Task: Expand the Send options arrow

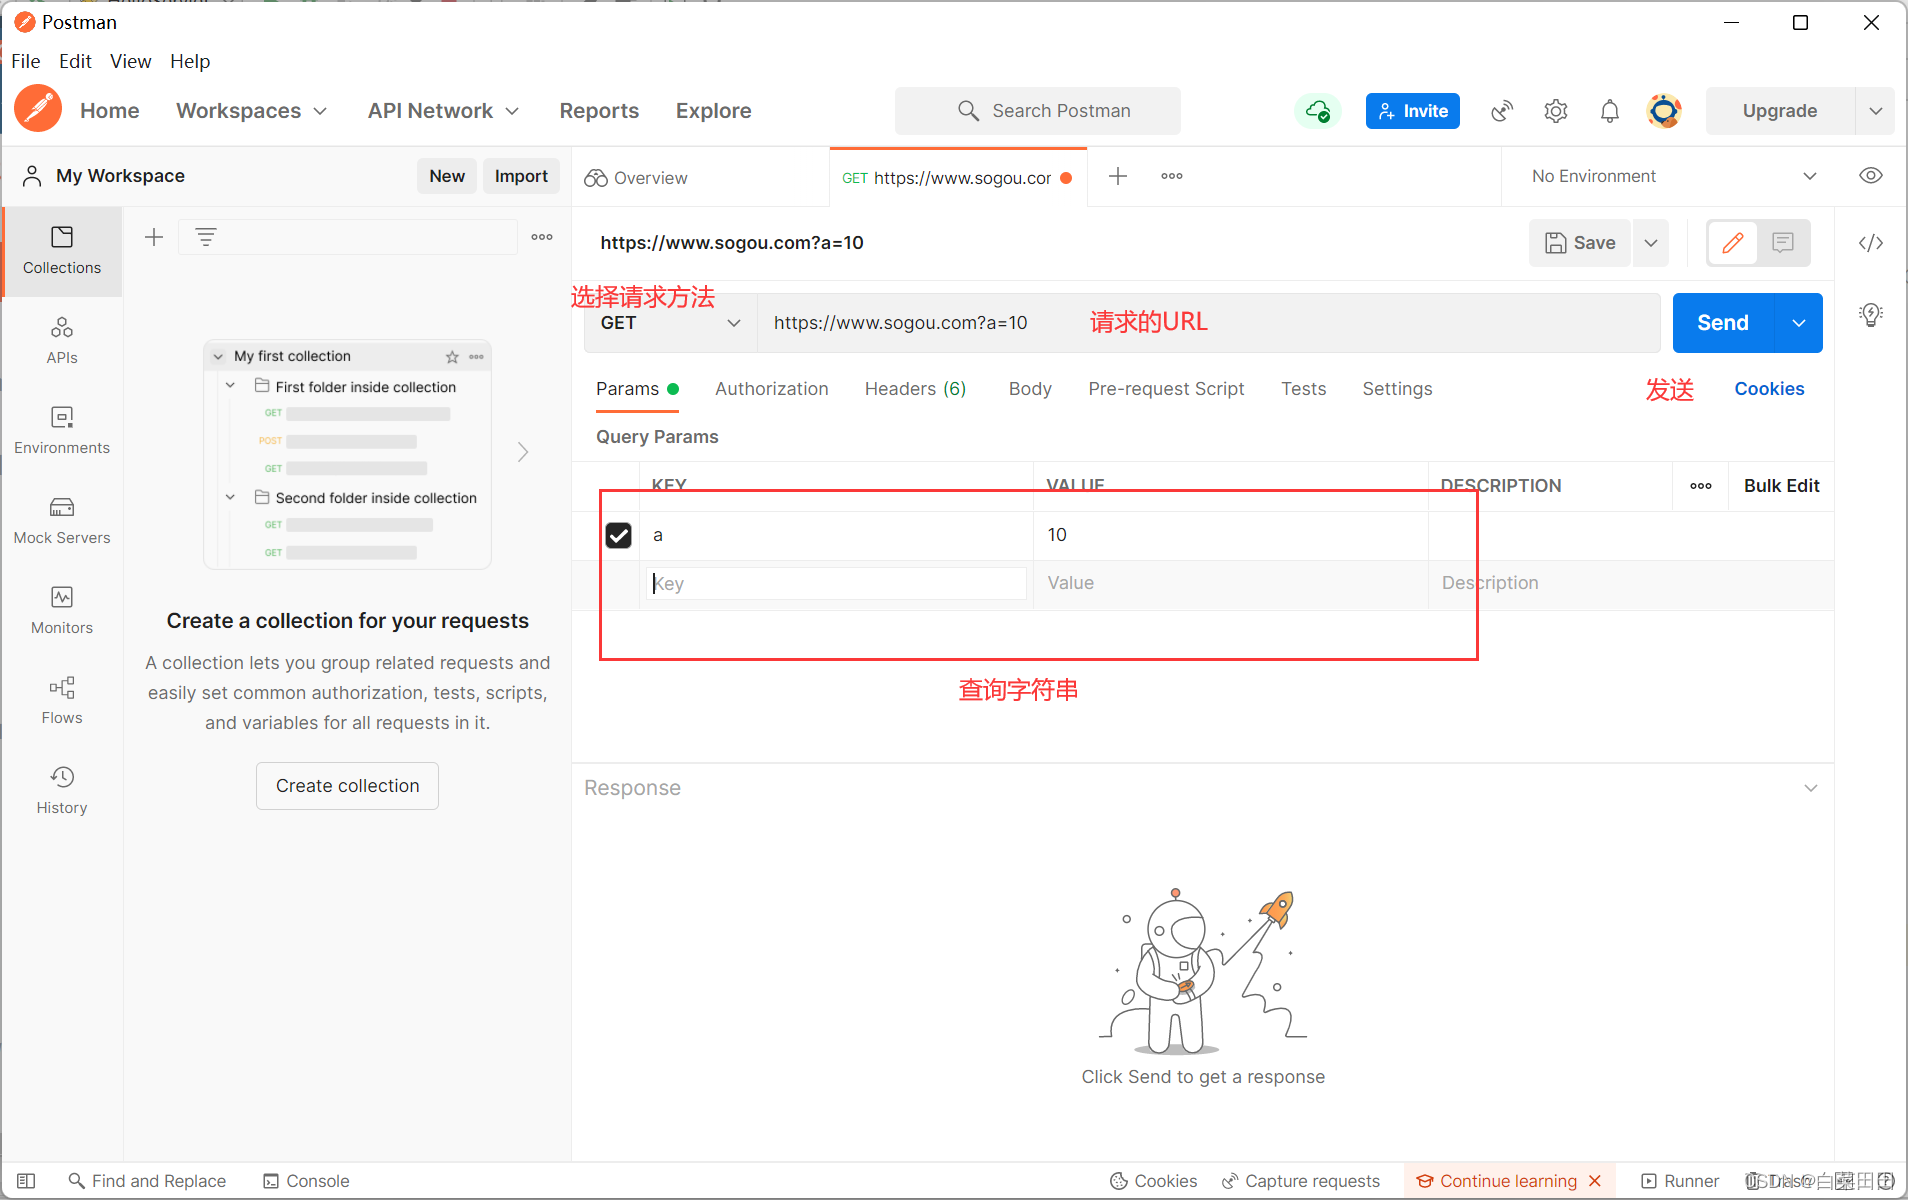Action: 1799,323
